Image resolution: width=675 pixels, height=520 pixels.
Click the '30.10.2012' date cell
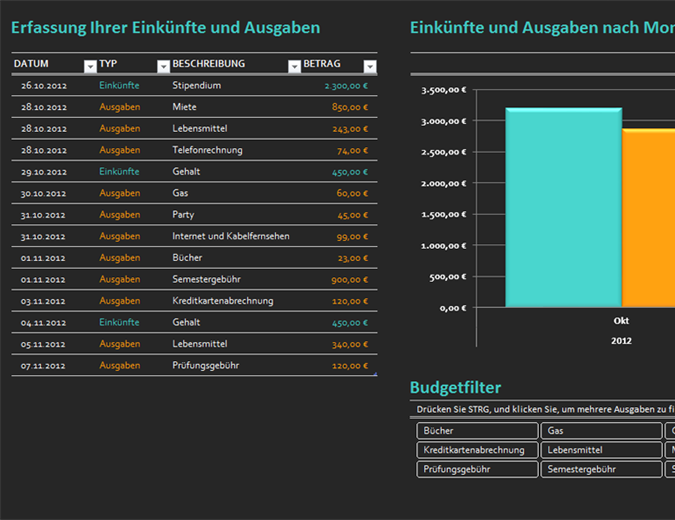(x=43, y=193)
